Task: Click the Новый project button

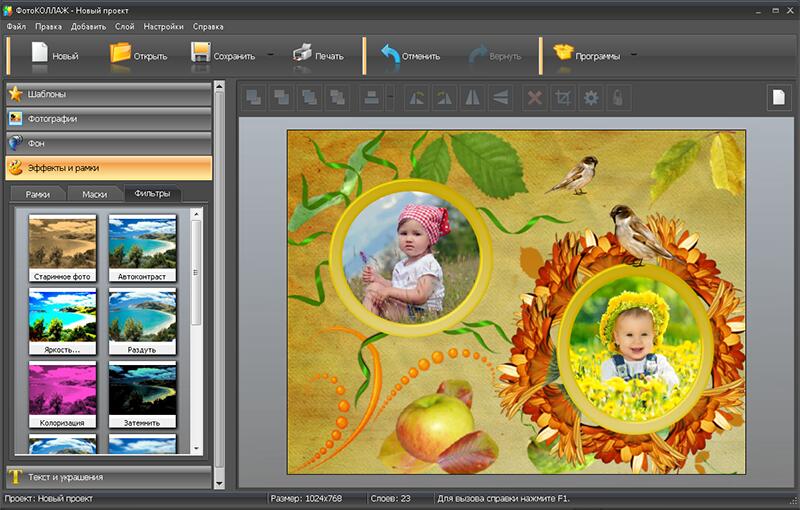Action: point(54,55)
